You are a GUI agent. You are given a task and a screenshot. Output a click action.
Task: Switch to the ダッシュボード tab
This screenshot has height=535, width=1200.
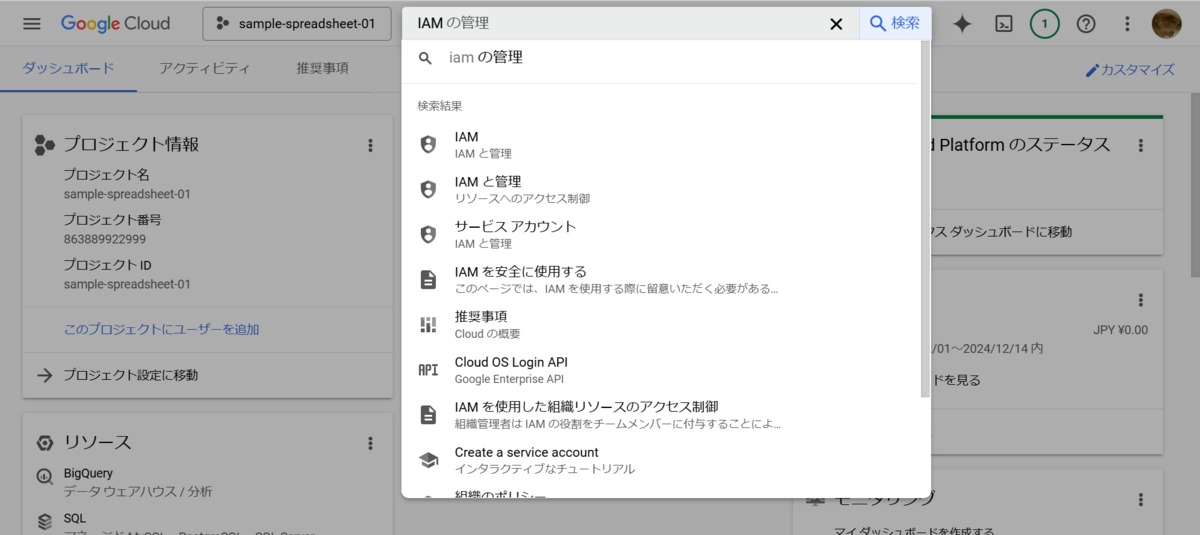point(68,69)
